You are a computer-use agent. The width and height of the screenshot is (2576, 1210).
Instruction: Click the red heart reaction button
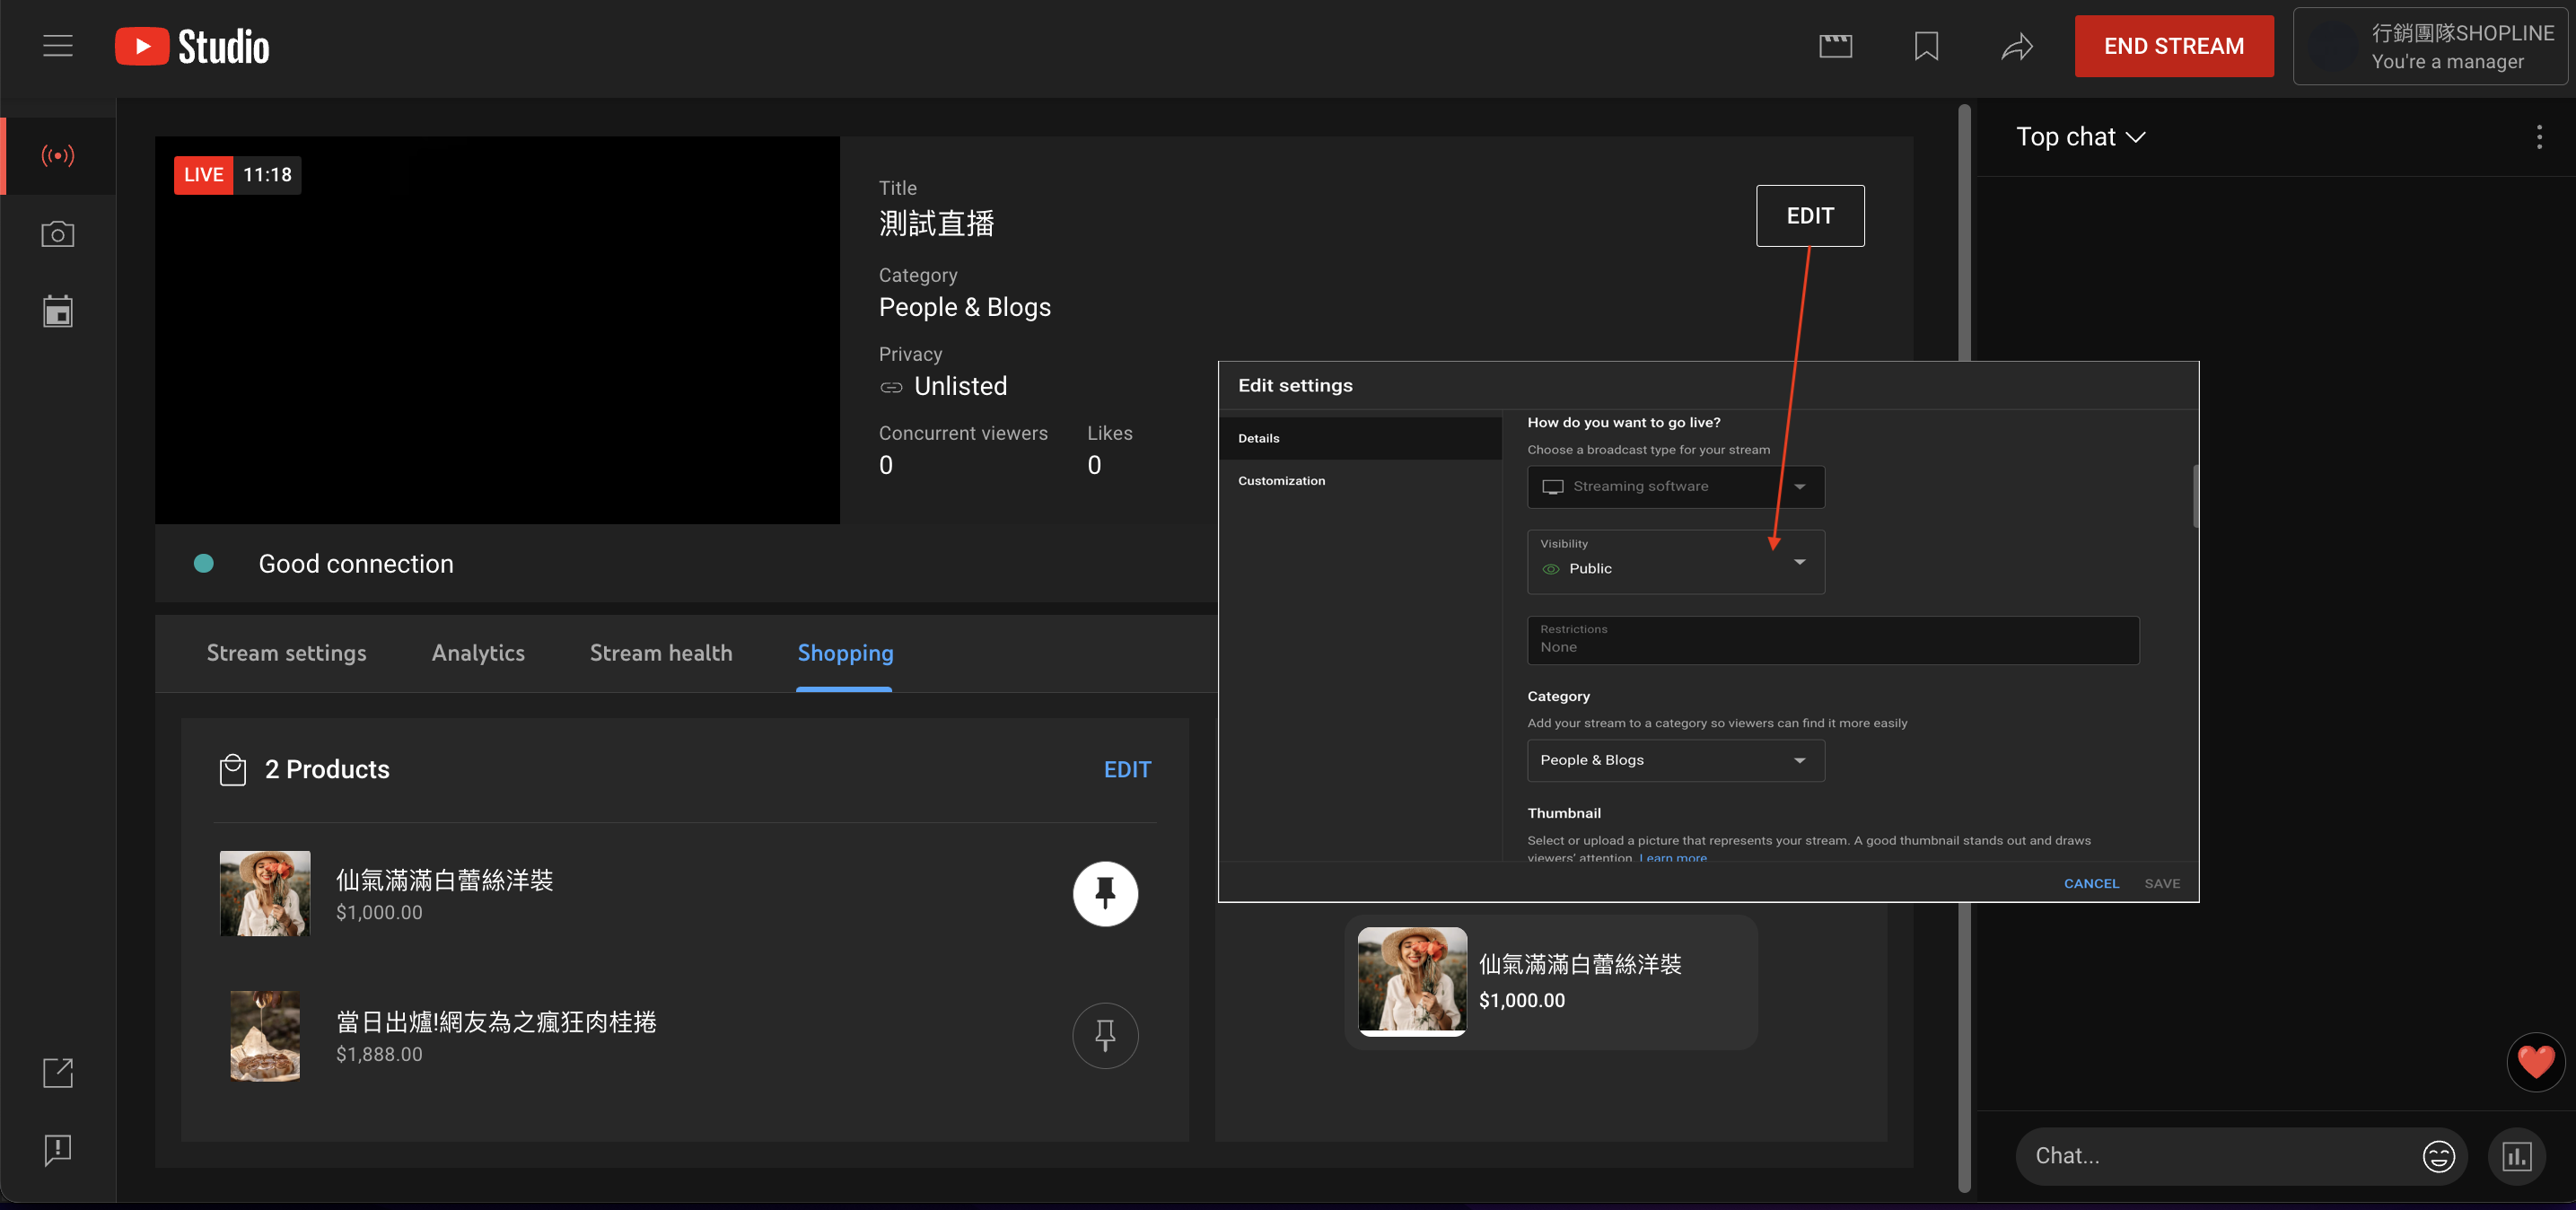pyautogui.click(x=2535, y=1061)
